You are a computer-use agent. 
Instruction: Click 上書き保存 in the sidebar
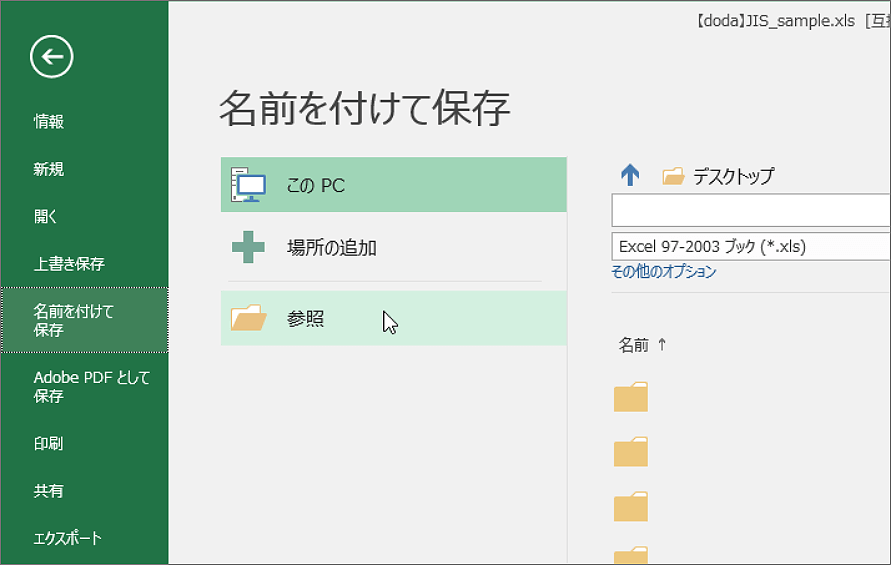[69, 263]
